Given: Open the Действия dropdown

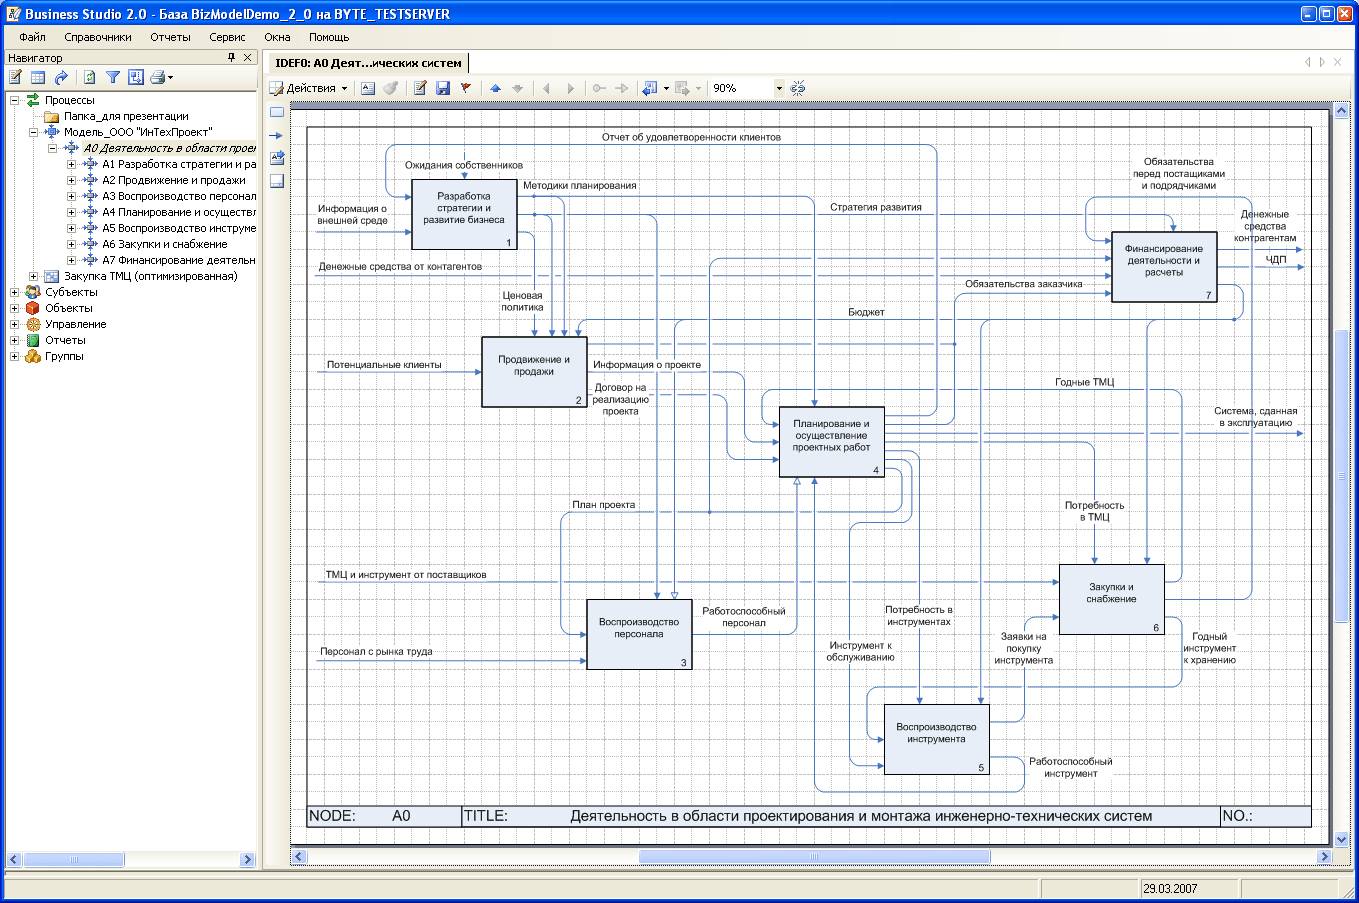Looking at the screenshot, I should (x=309, y=88).
